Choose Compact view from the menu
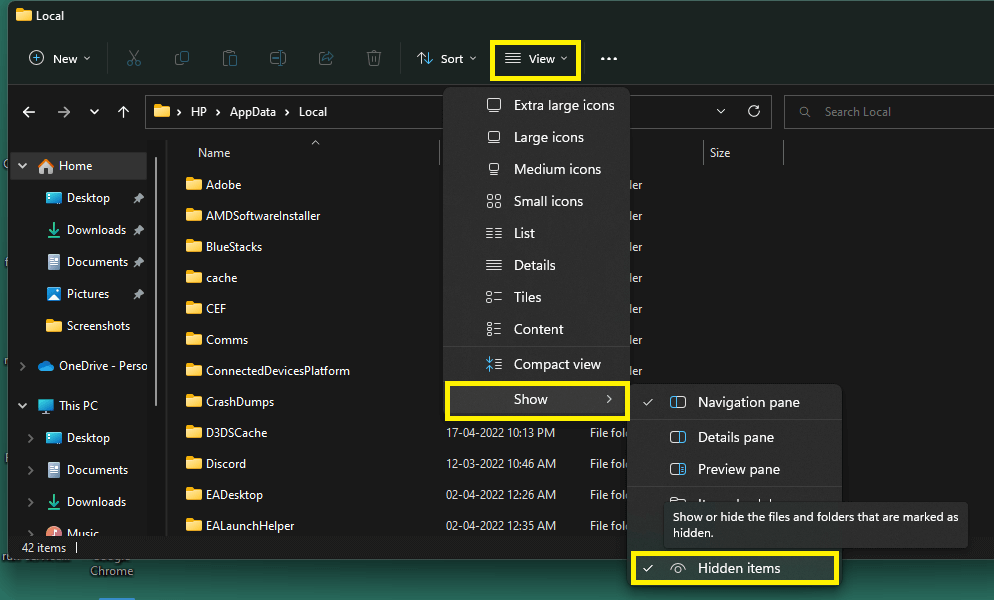 (x=556, y=364)
